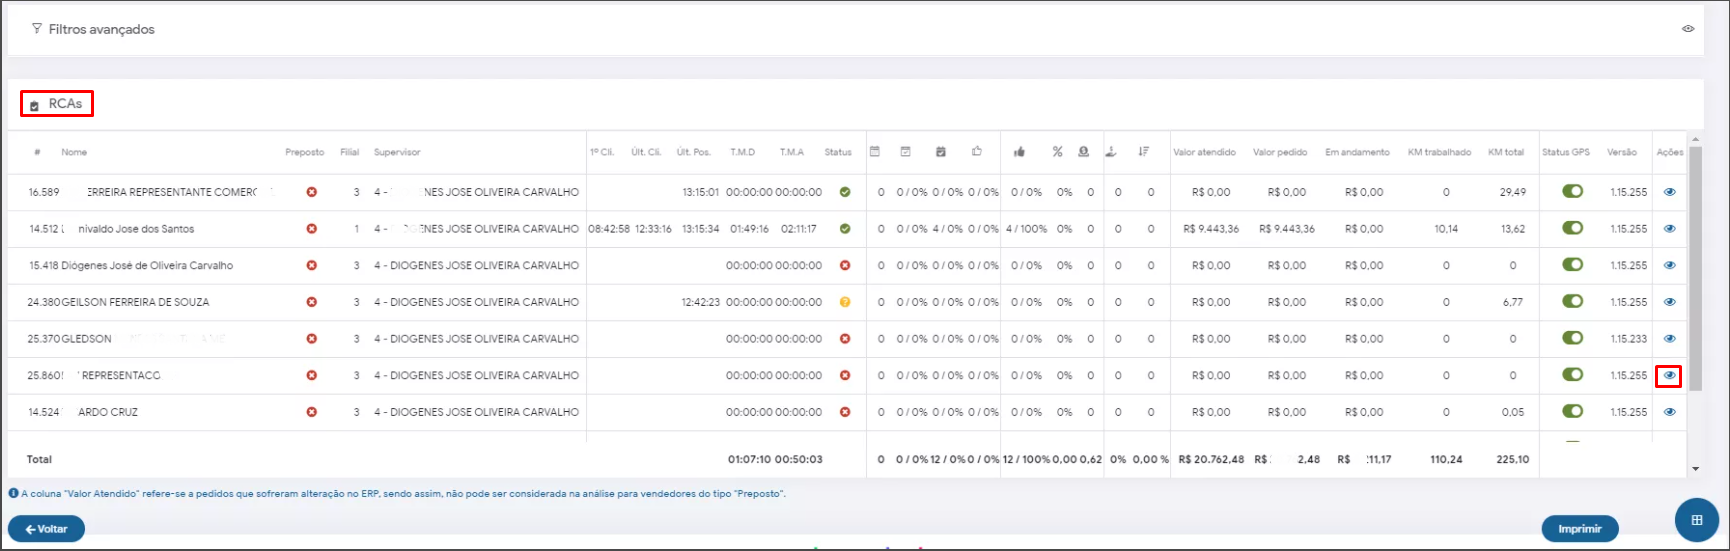Viewport: 1730px width, 551px height.
Task: Toggle GPS status for row 16.589
Action: point(1572,192)
